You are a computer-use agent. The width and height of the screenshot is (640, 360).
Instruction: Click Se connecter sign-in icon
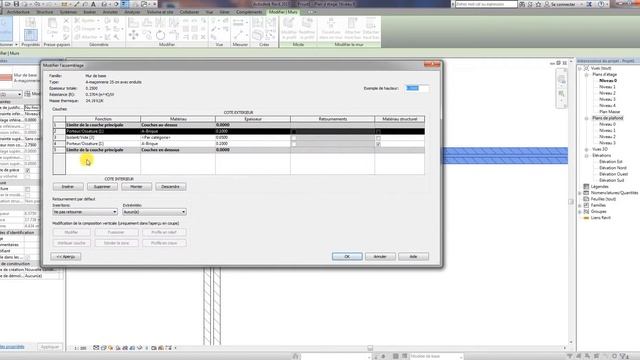[x=547, y=4]
